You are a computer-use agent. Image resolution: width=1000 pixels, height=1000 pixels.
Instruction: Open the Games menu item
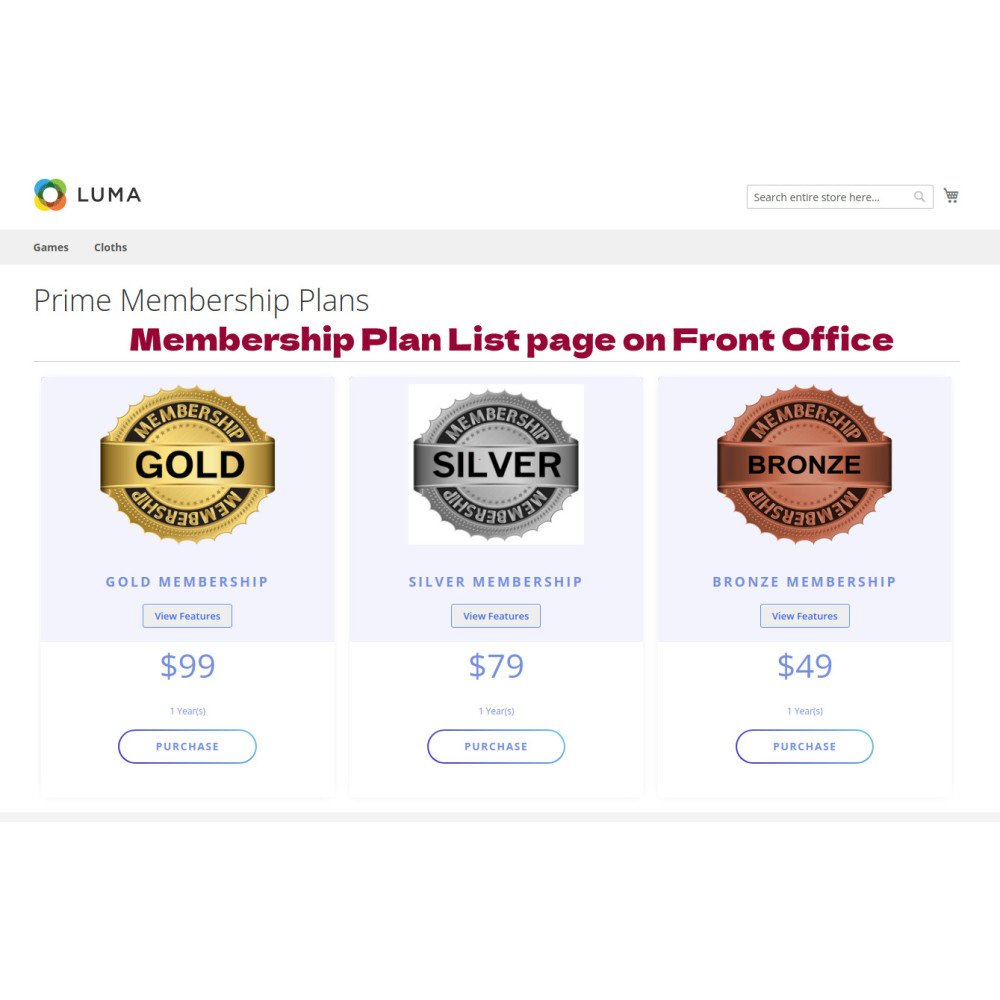pos(51,247)
